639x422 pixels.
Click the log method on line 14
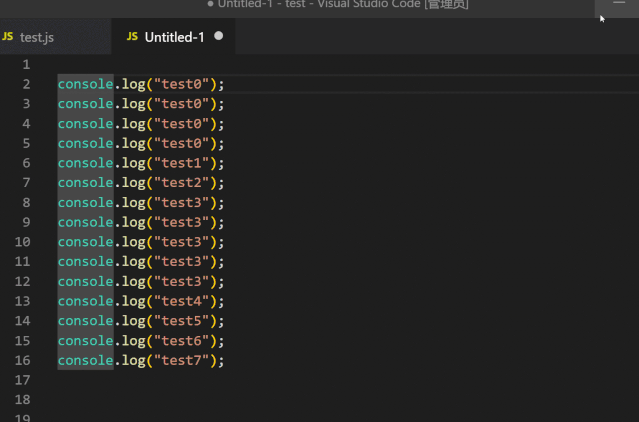[x=134, y=321]
